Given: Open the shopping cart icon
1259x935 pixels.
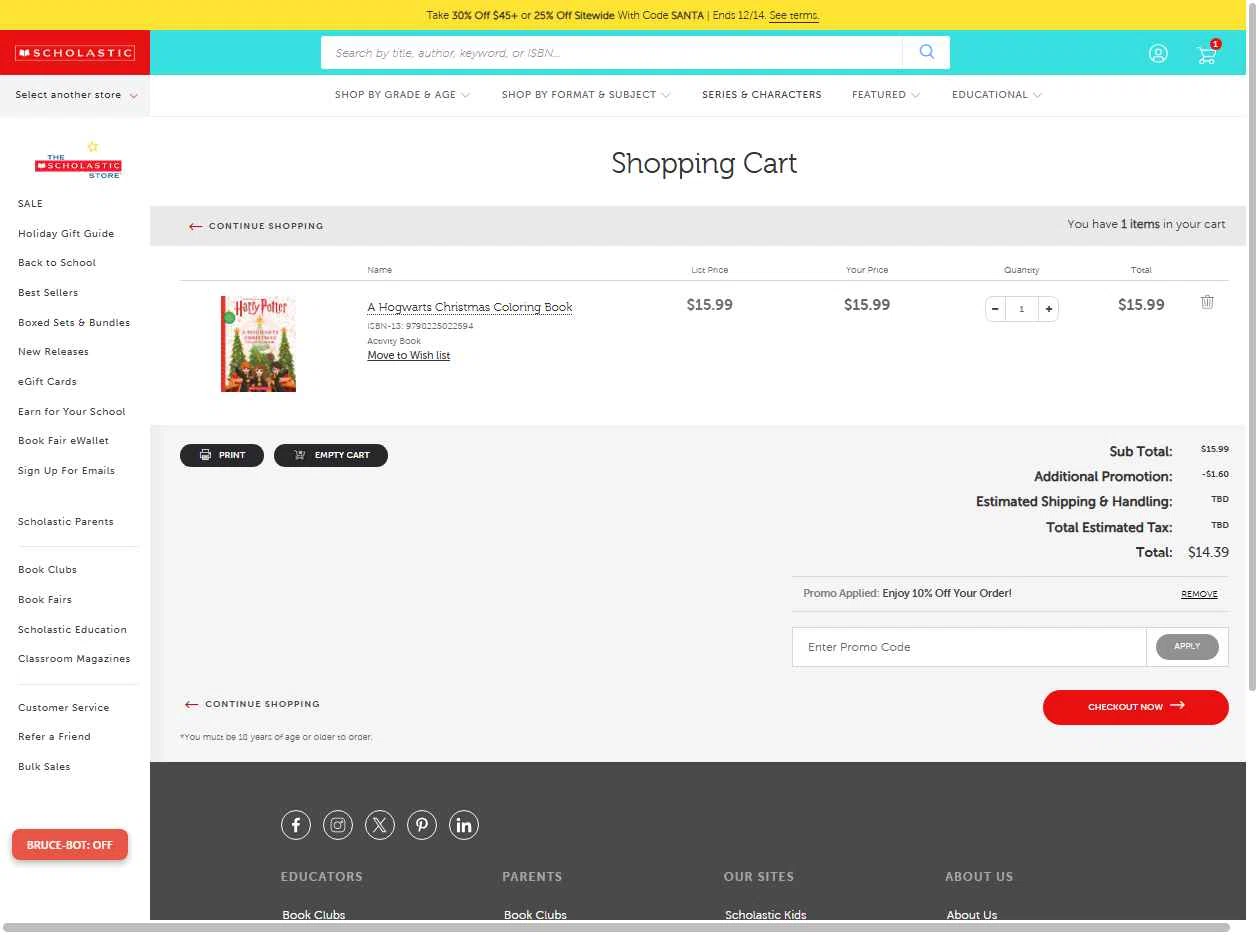Looking at the screenshot, I should 1207,54.
